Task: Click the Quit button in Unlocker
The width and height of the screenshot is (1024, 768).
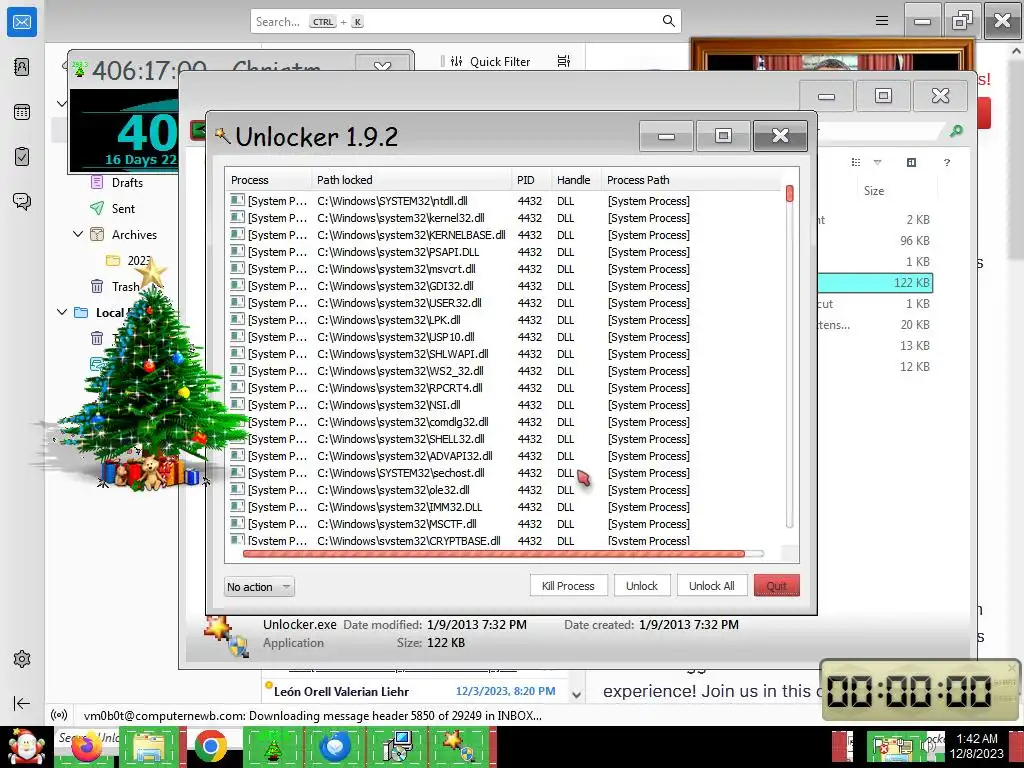Action: (776, 586)
